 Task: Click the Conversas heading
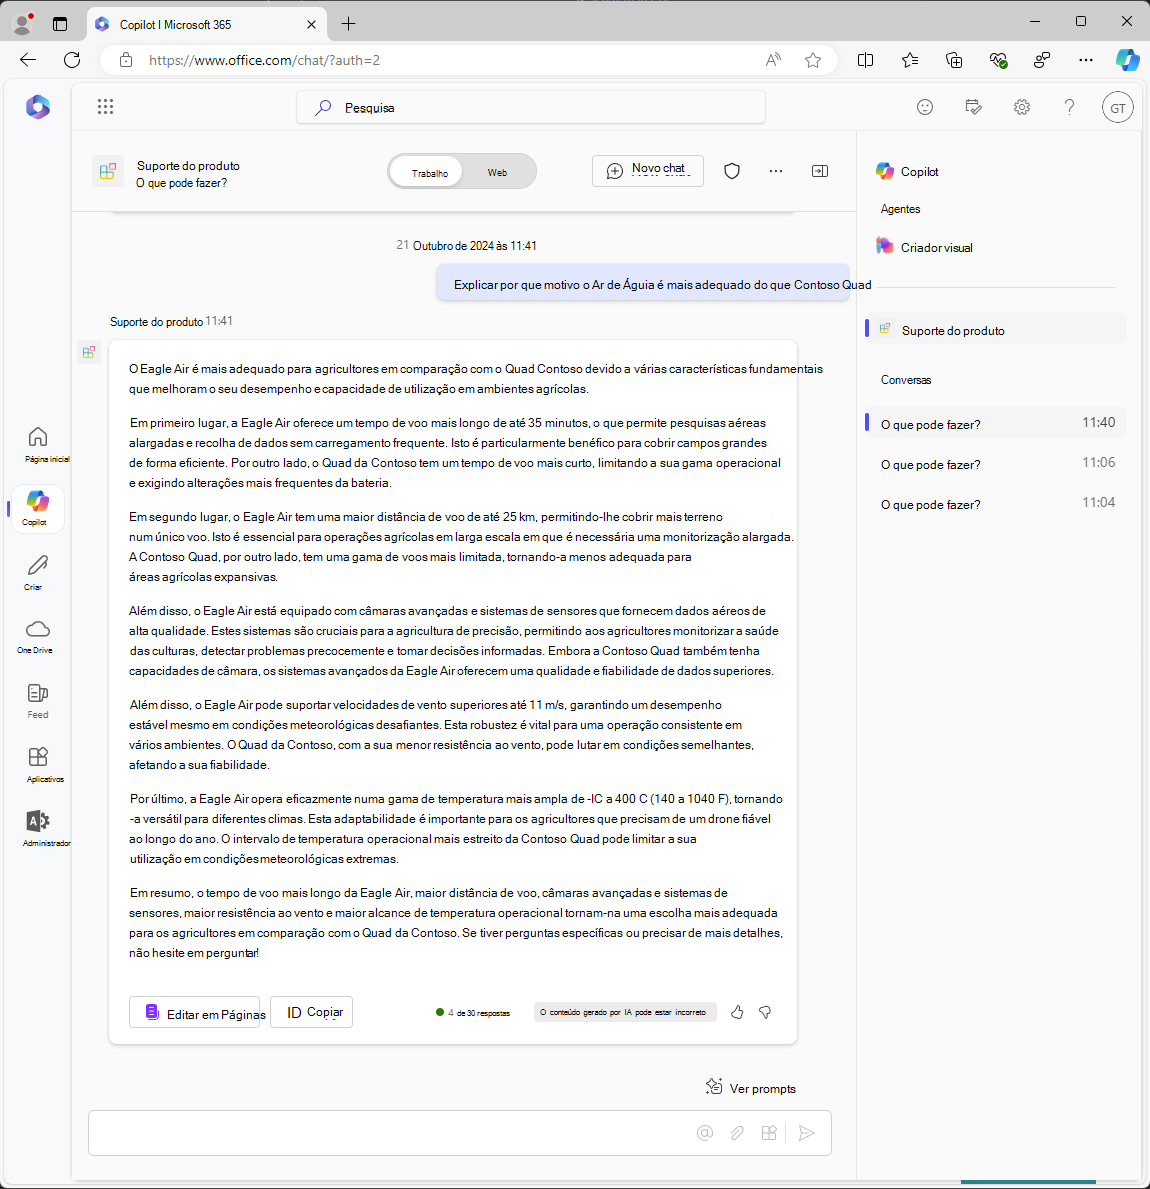(x=905, y=379)
